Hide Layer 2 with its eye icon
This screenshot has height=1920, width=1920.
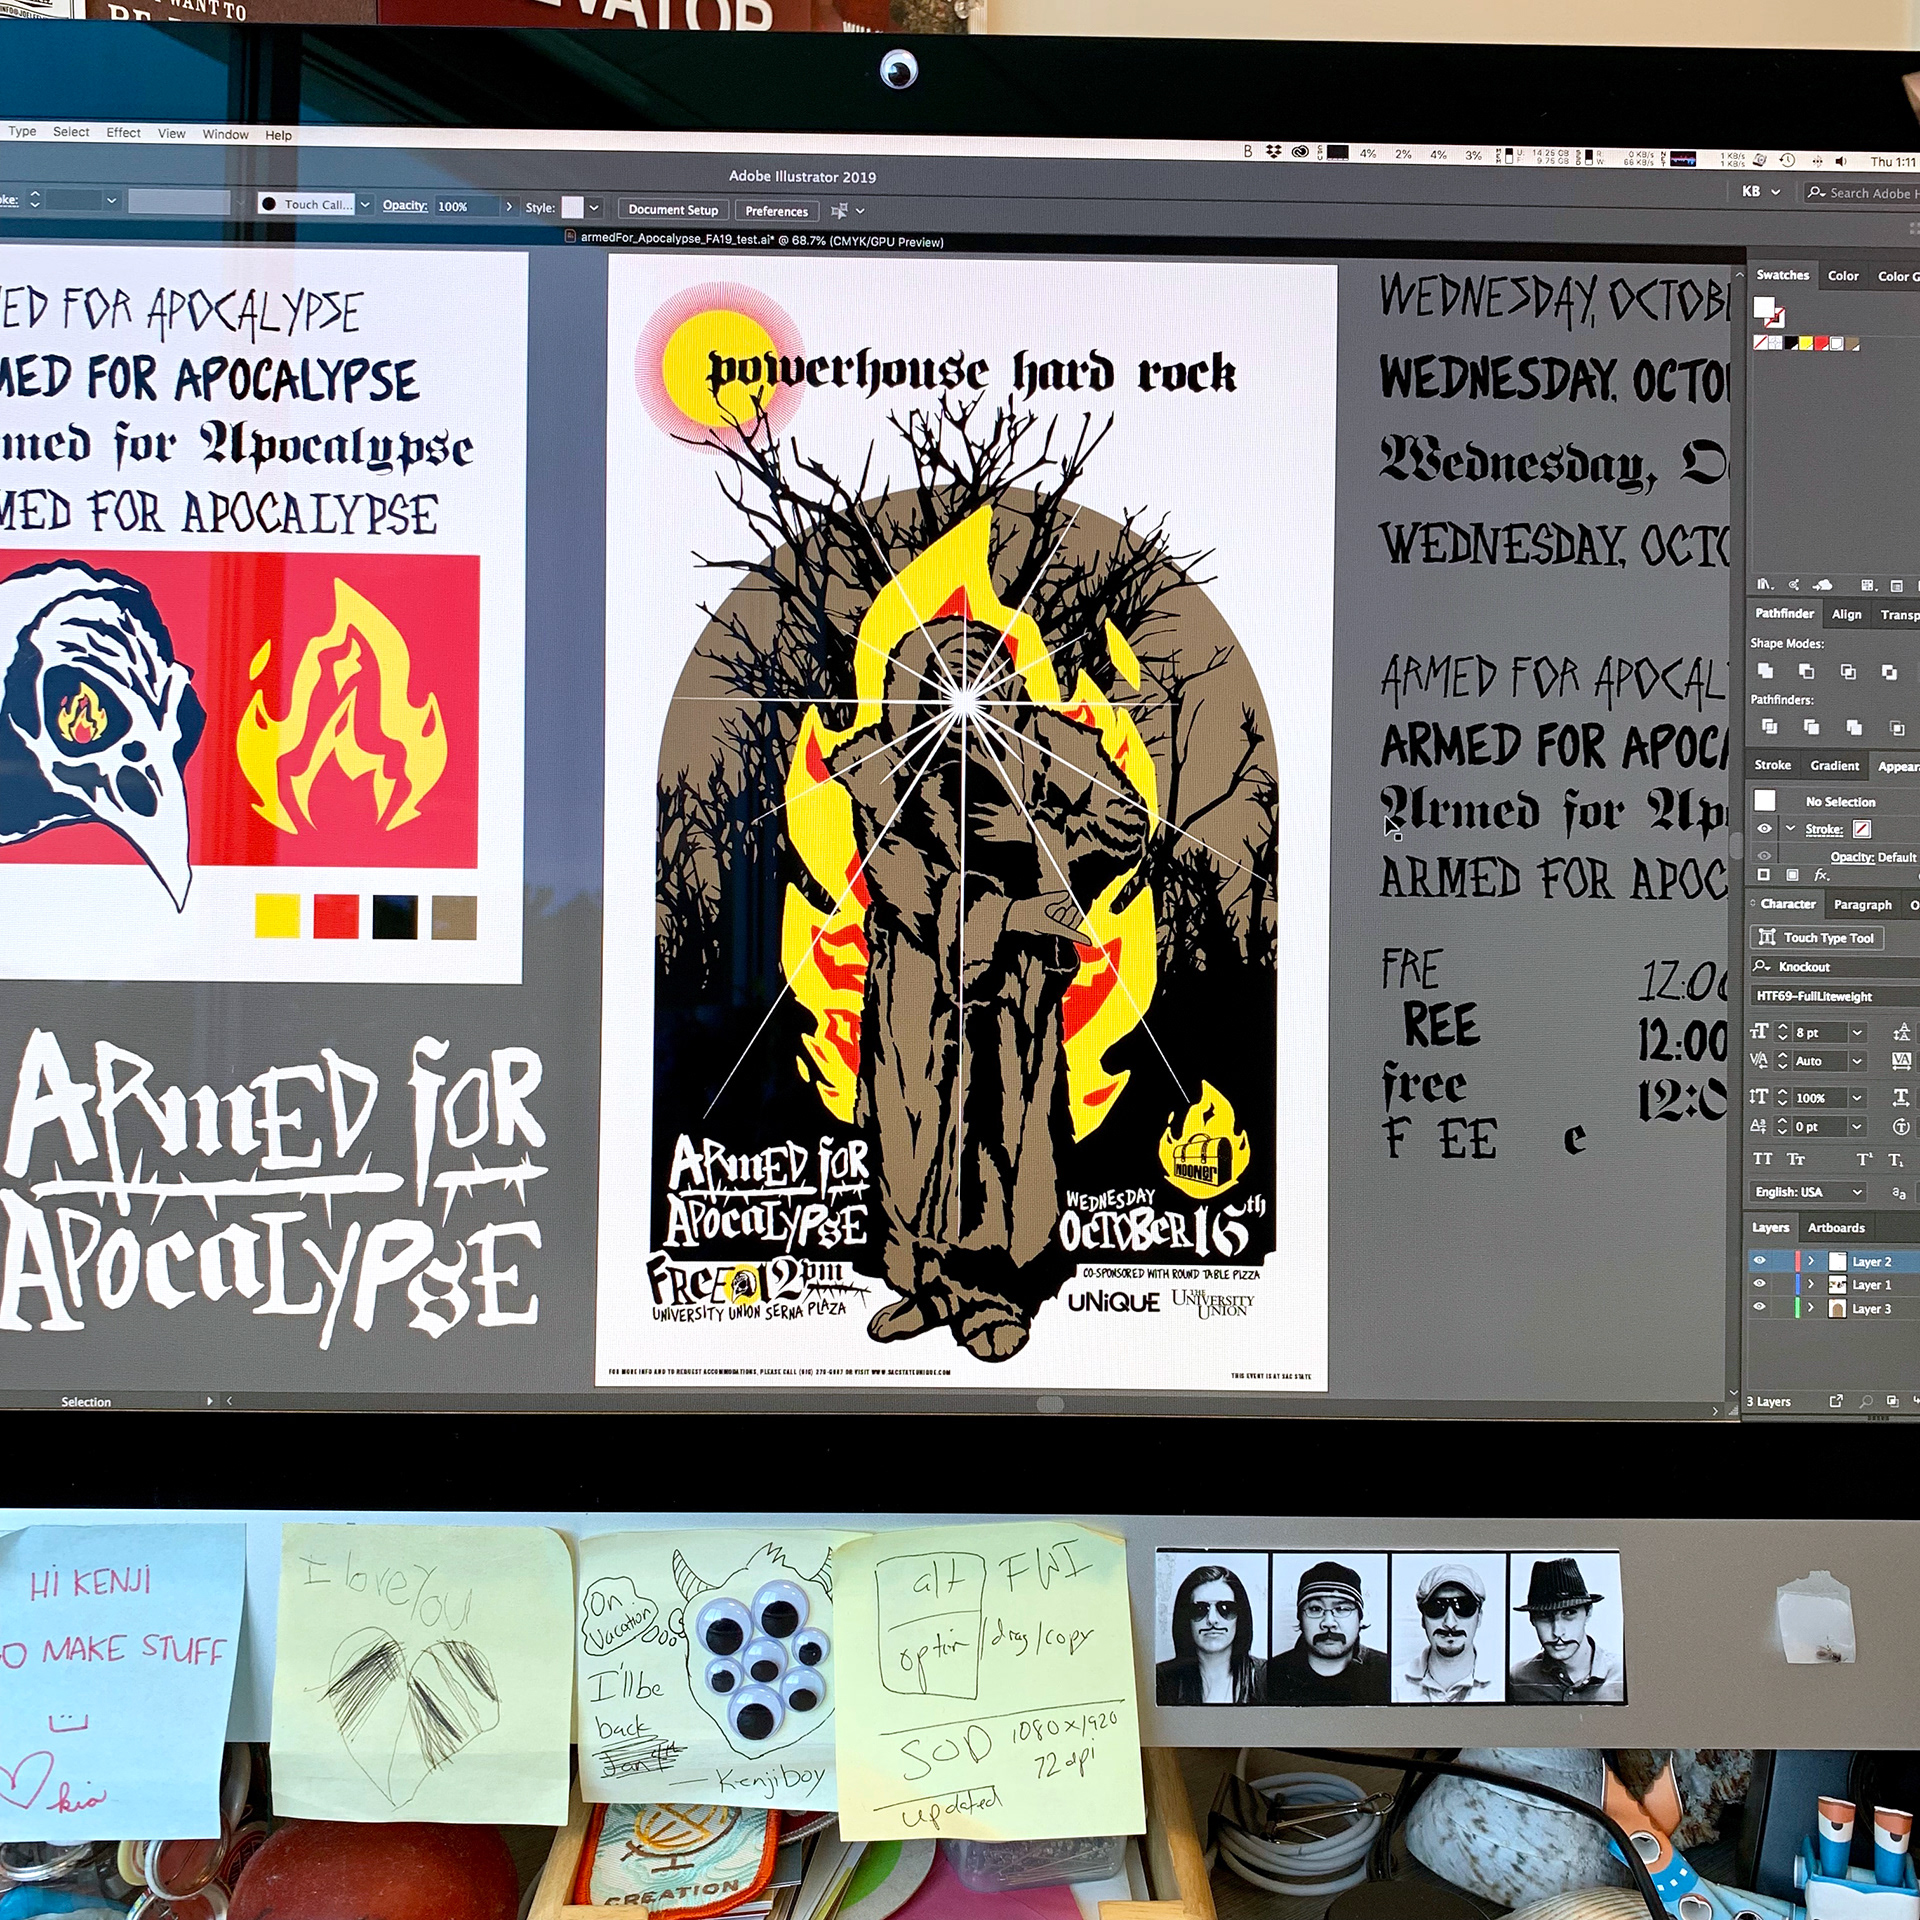(1760, 1261)
